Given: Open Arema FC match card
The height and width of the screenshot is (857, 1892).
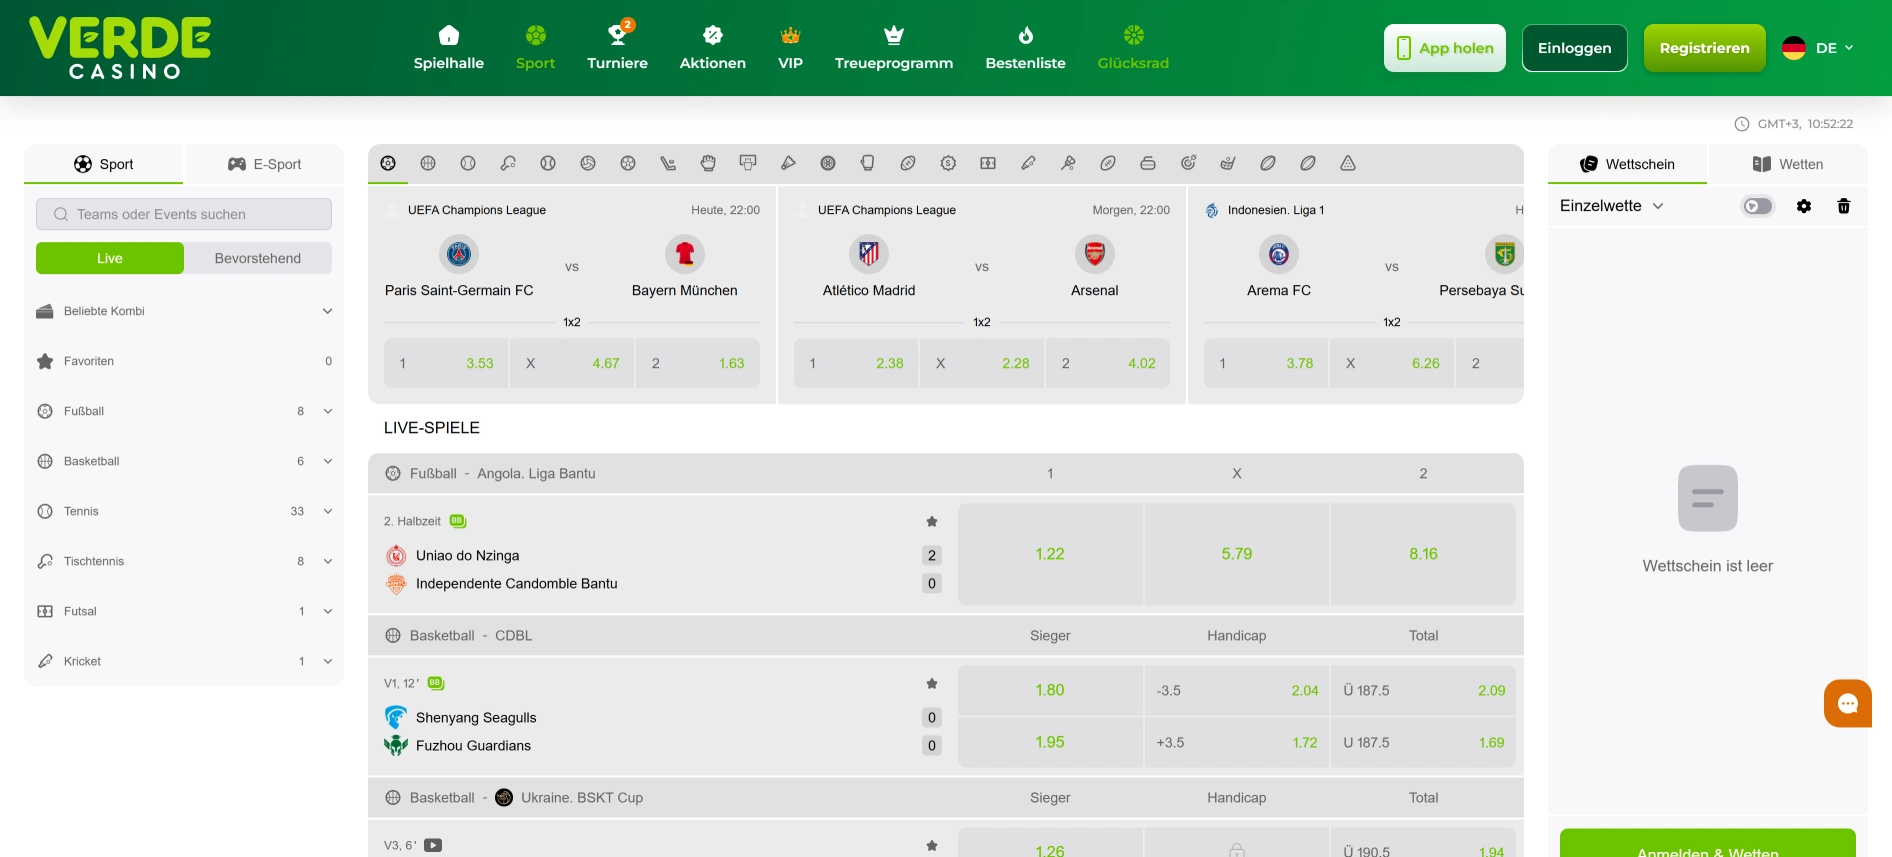Looking at the screenshot, I should click(1356, 295).
